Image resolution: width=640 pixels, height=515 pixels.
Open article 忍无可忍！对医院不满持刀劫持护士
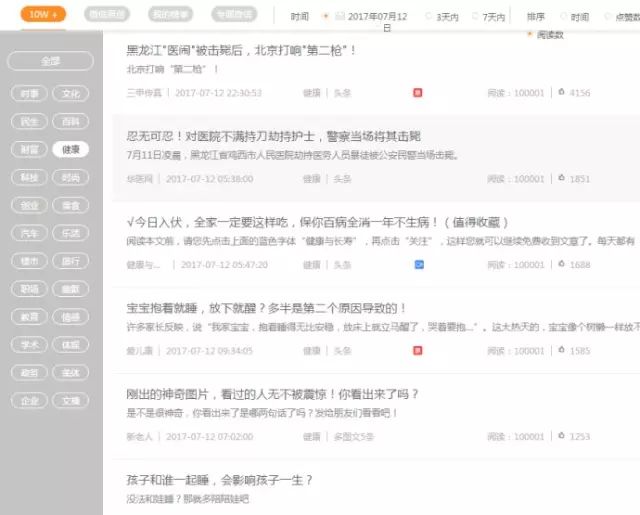tap(287, 136)
